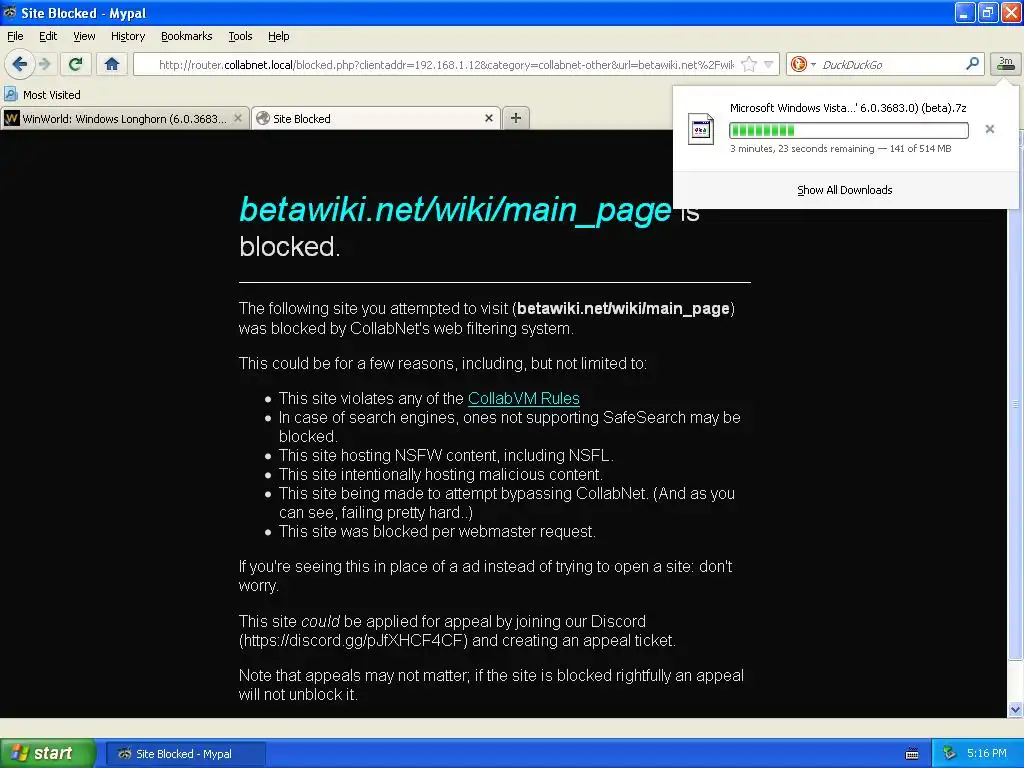Go back using the back arrow button
This screenshot has height=768, width=1024.
click(x=19, y=64)
